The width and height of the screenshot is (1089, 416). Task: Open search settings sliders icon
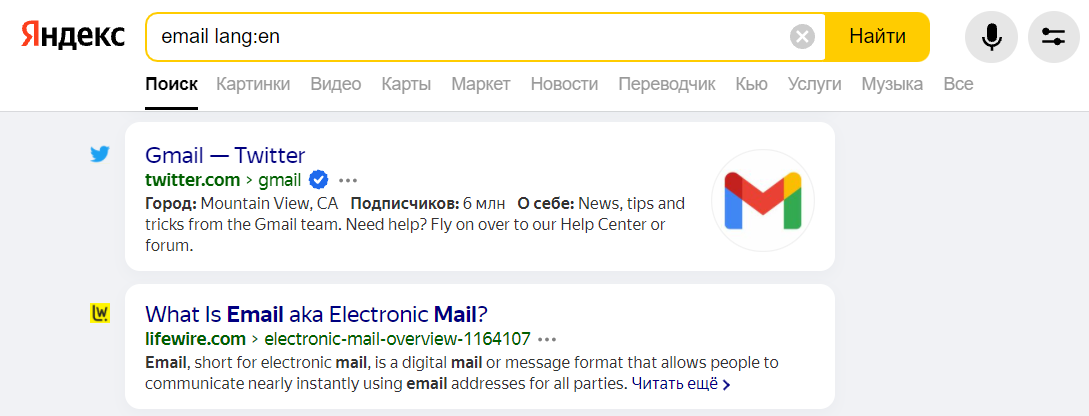pyautogui.click(x=1054, y=37)
